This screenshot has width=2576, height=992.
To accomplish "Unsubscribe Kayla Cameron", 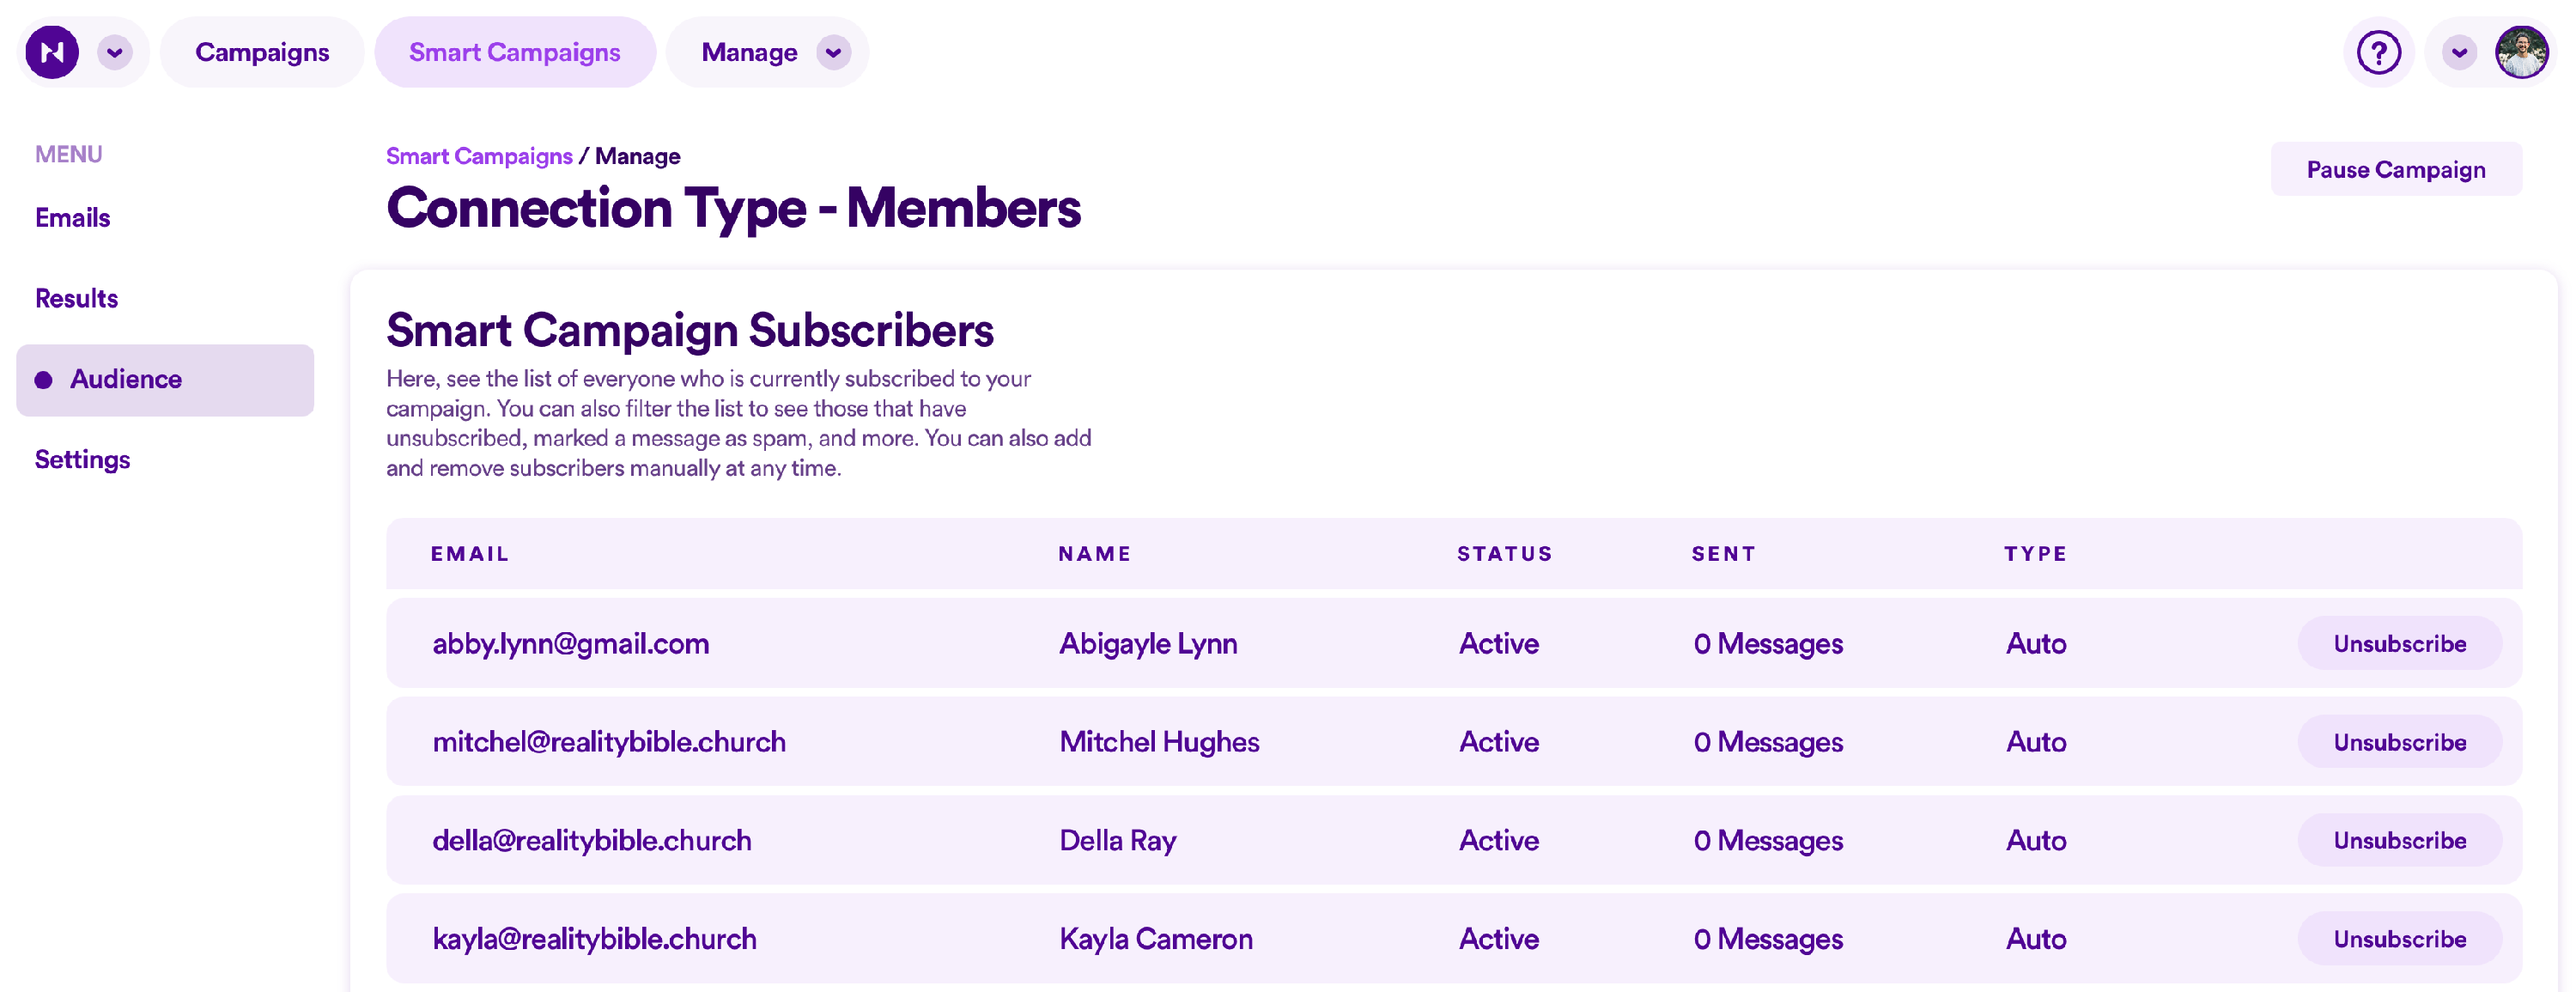I will pos(2399,939).
